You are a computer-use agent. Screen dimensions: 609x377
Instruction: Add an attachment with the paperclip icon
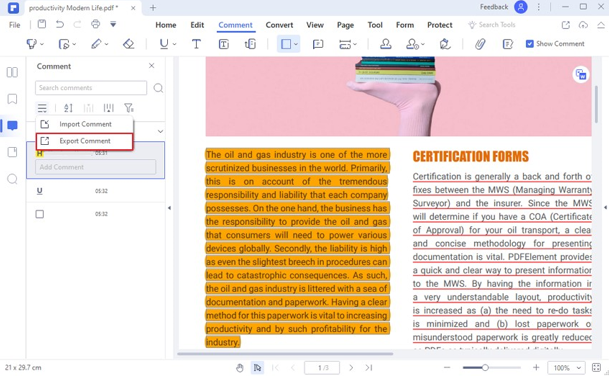(x=480, y=44)
